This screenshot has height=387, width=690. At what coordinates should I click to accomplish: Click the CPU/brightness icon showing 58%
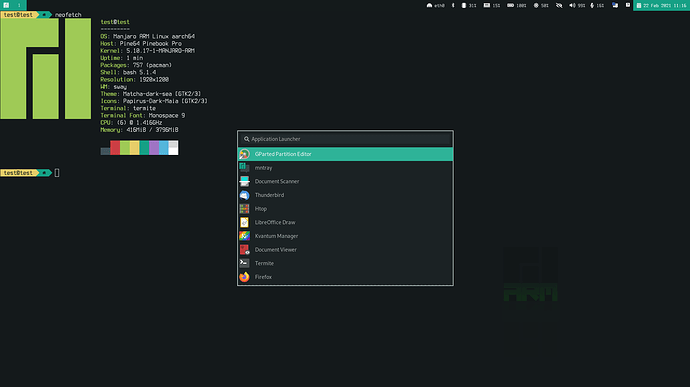click(536, 5)
